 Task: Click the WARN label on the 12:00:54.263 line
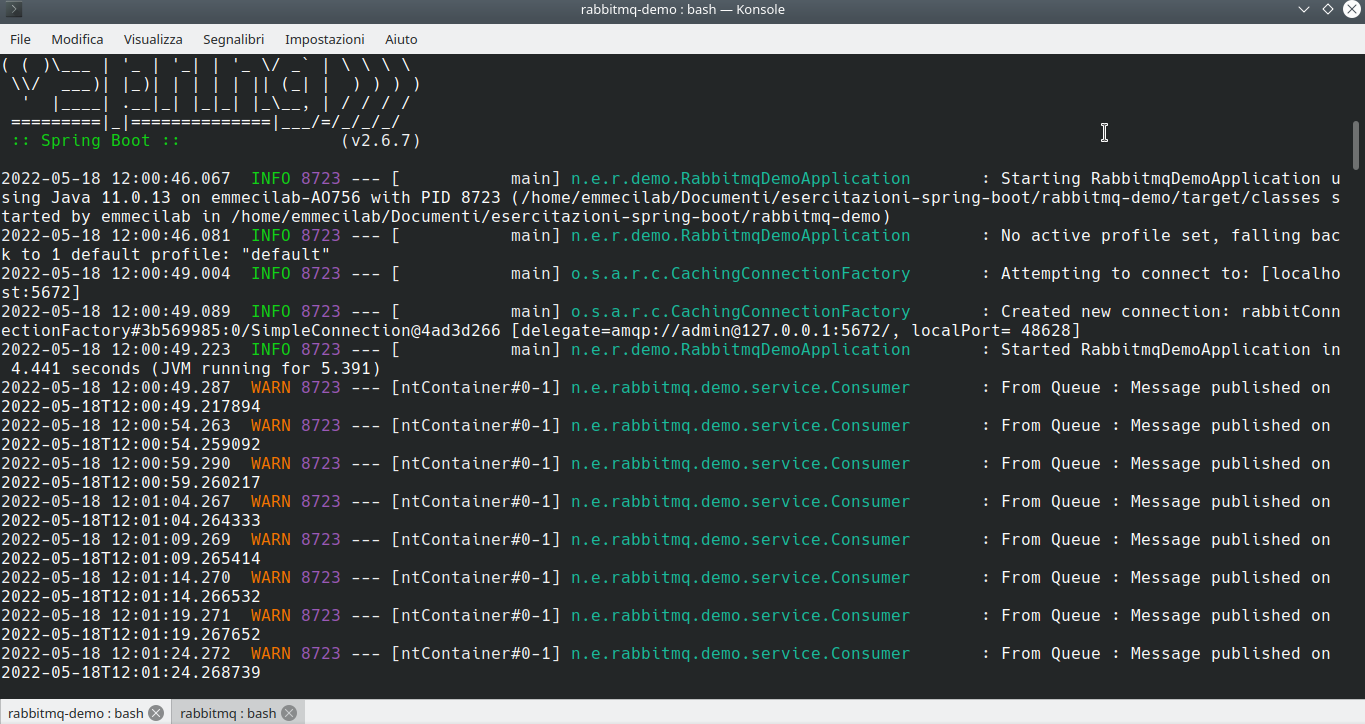point(270,426)
